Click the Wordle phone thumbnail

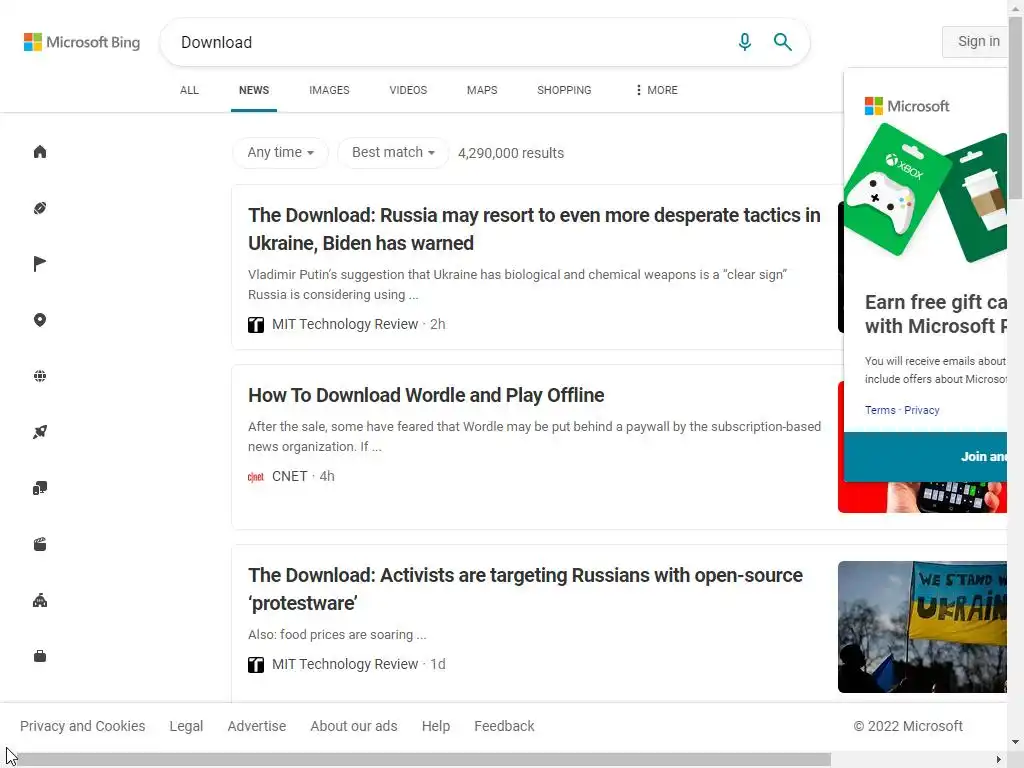[x=922, y=497]
